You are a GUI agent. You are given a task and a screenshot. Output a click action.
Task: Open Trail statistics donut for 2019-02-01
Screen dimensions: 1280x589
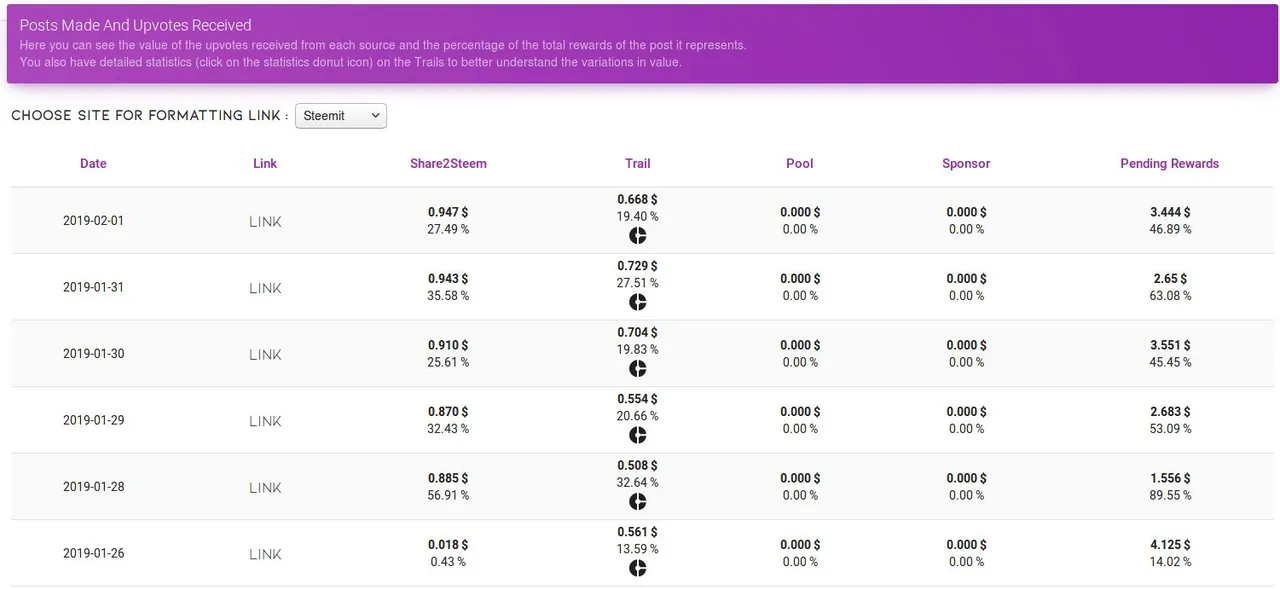(638, 236)
